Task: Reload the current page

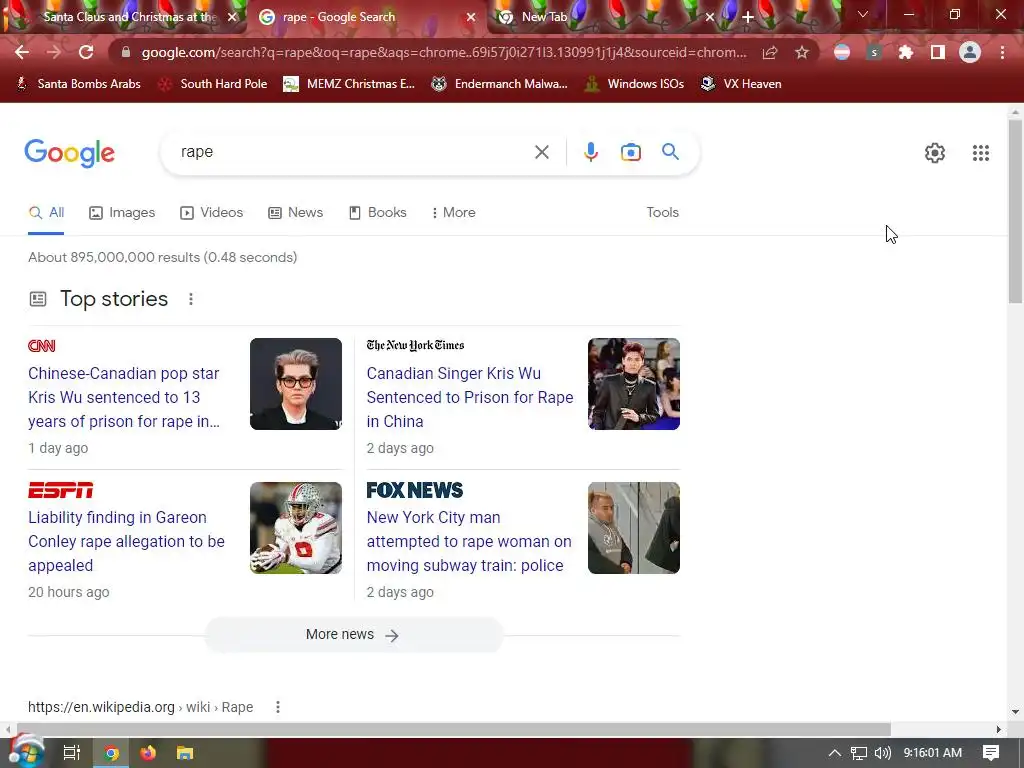Action: pyautogui.click(x=86, y=52)
